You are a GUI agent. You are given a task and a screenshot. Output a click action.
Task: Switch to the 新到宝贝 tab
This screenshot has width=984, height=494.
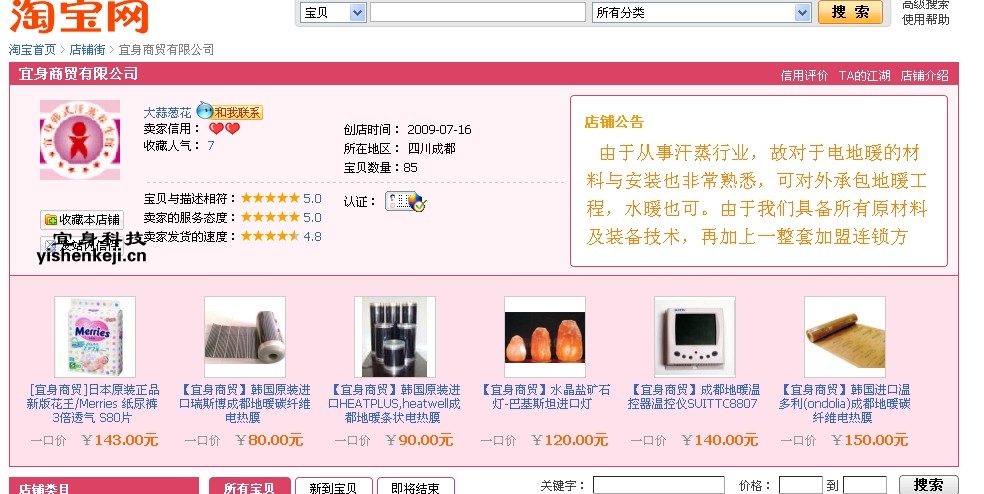coord(333,487)
